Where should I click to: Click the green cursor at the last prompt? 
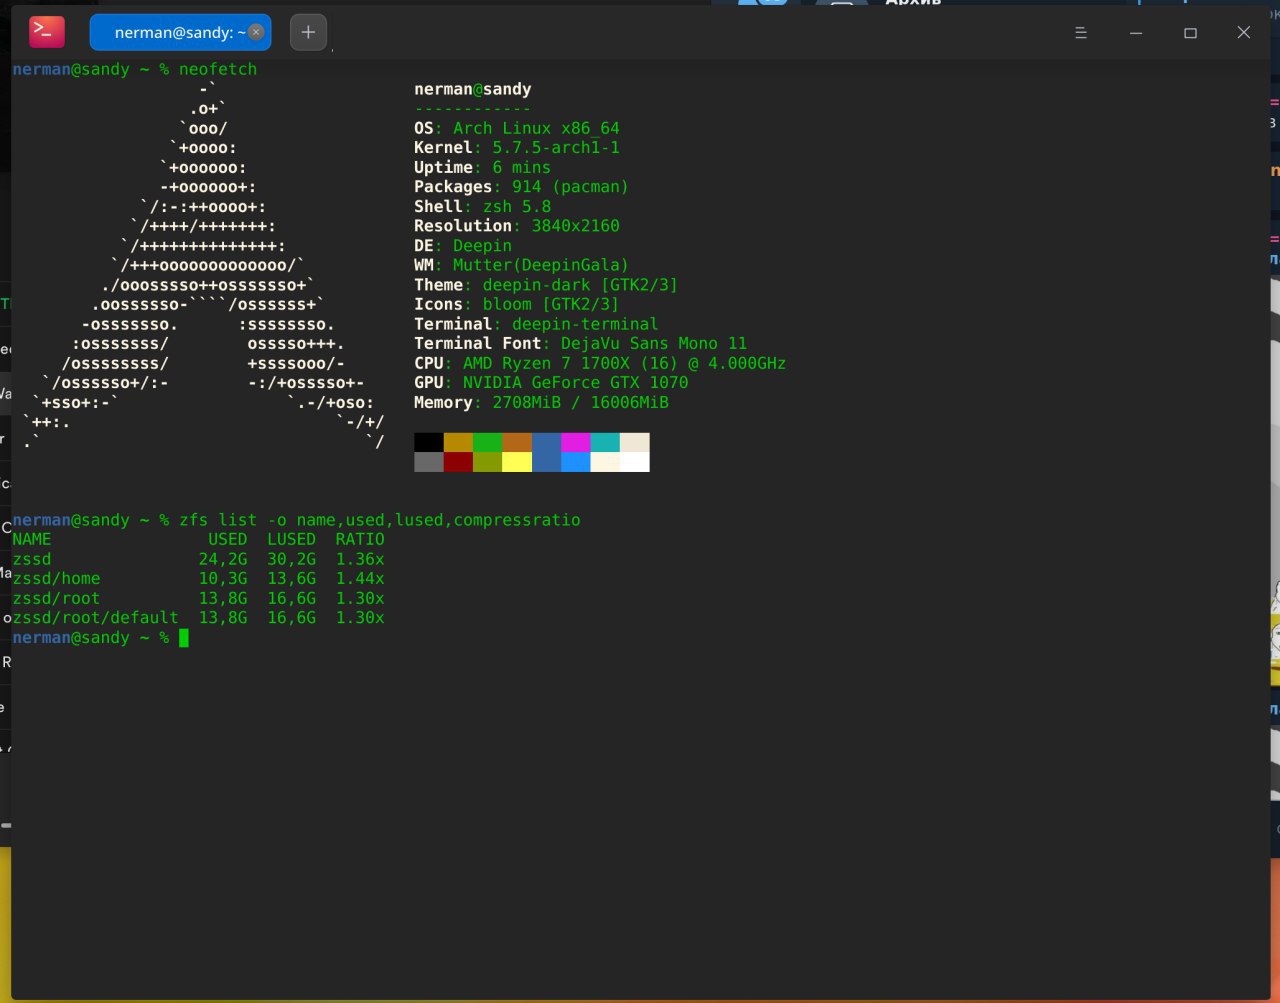point(184,638)
